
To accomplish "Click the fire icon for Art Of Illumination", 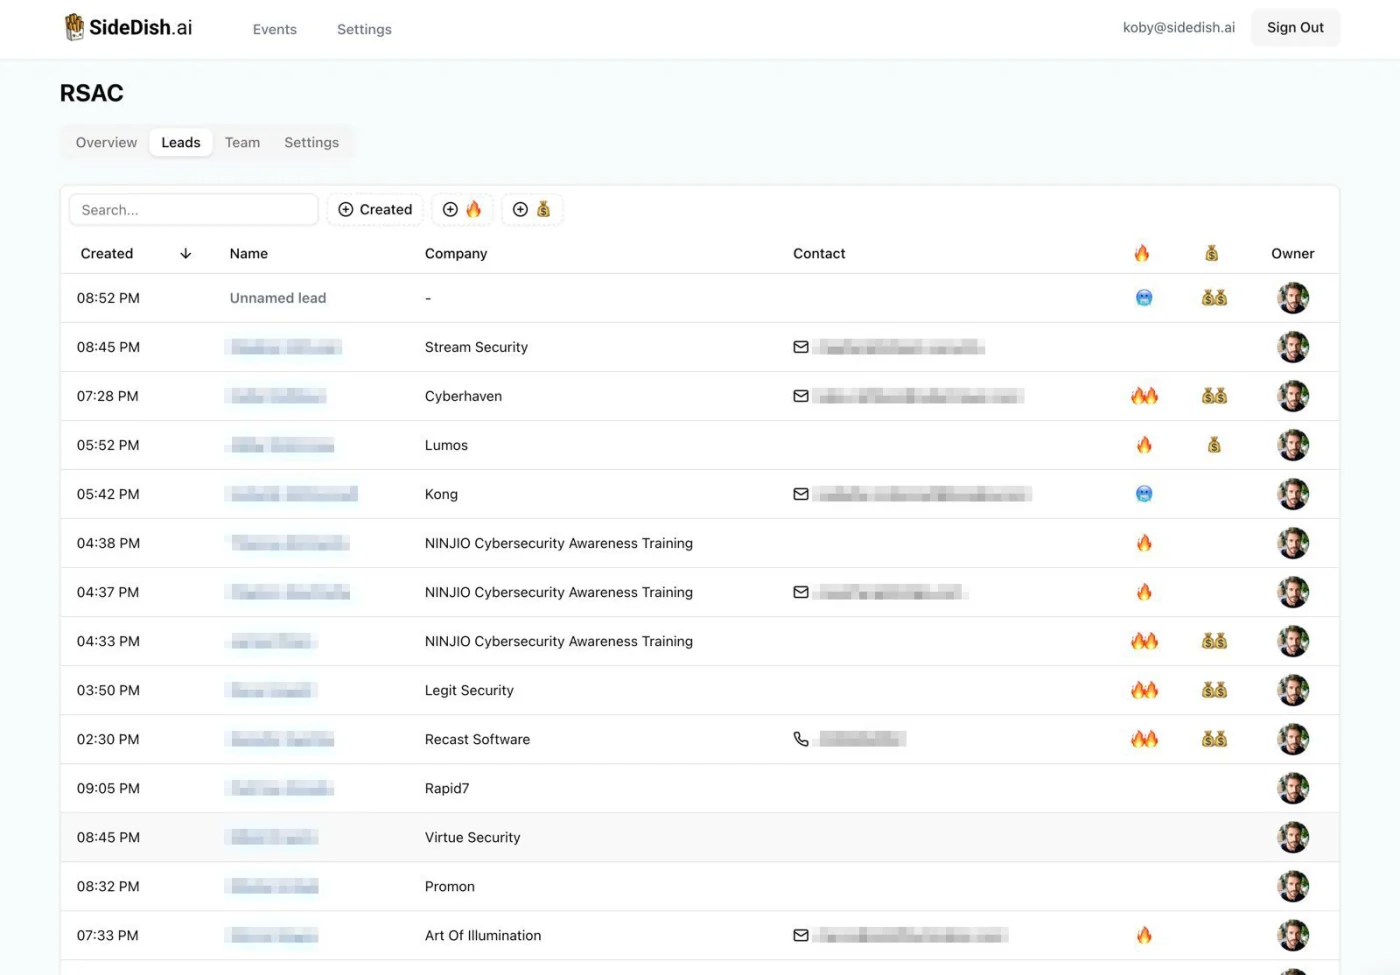I will click(x=1144, y=935).
